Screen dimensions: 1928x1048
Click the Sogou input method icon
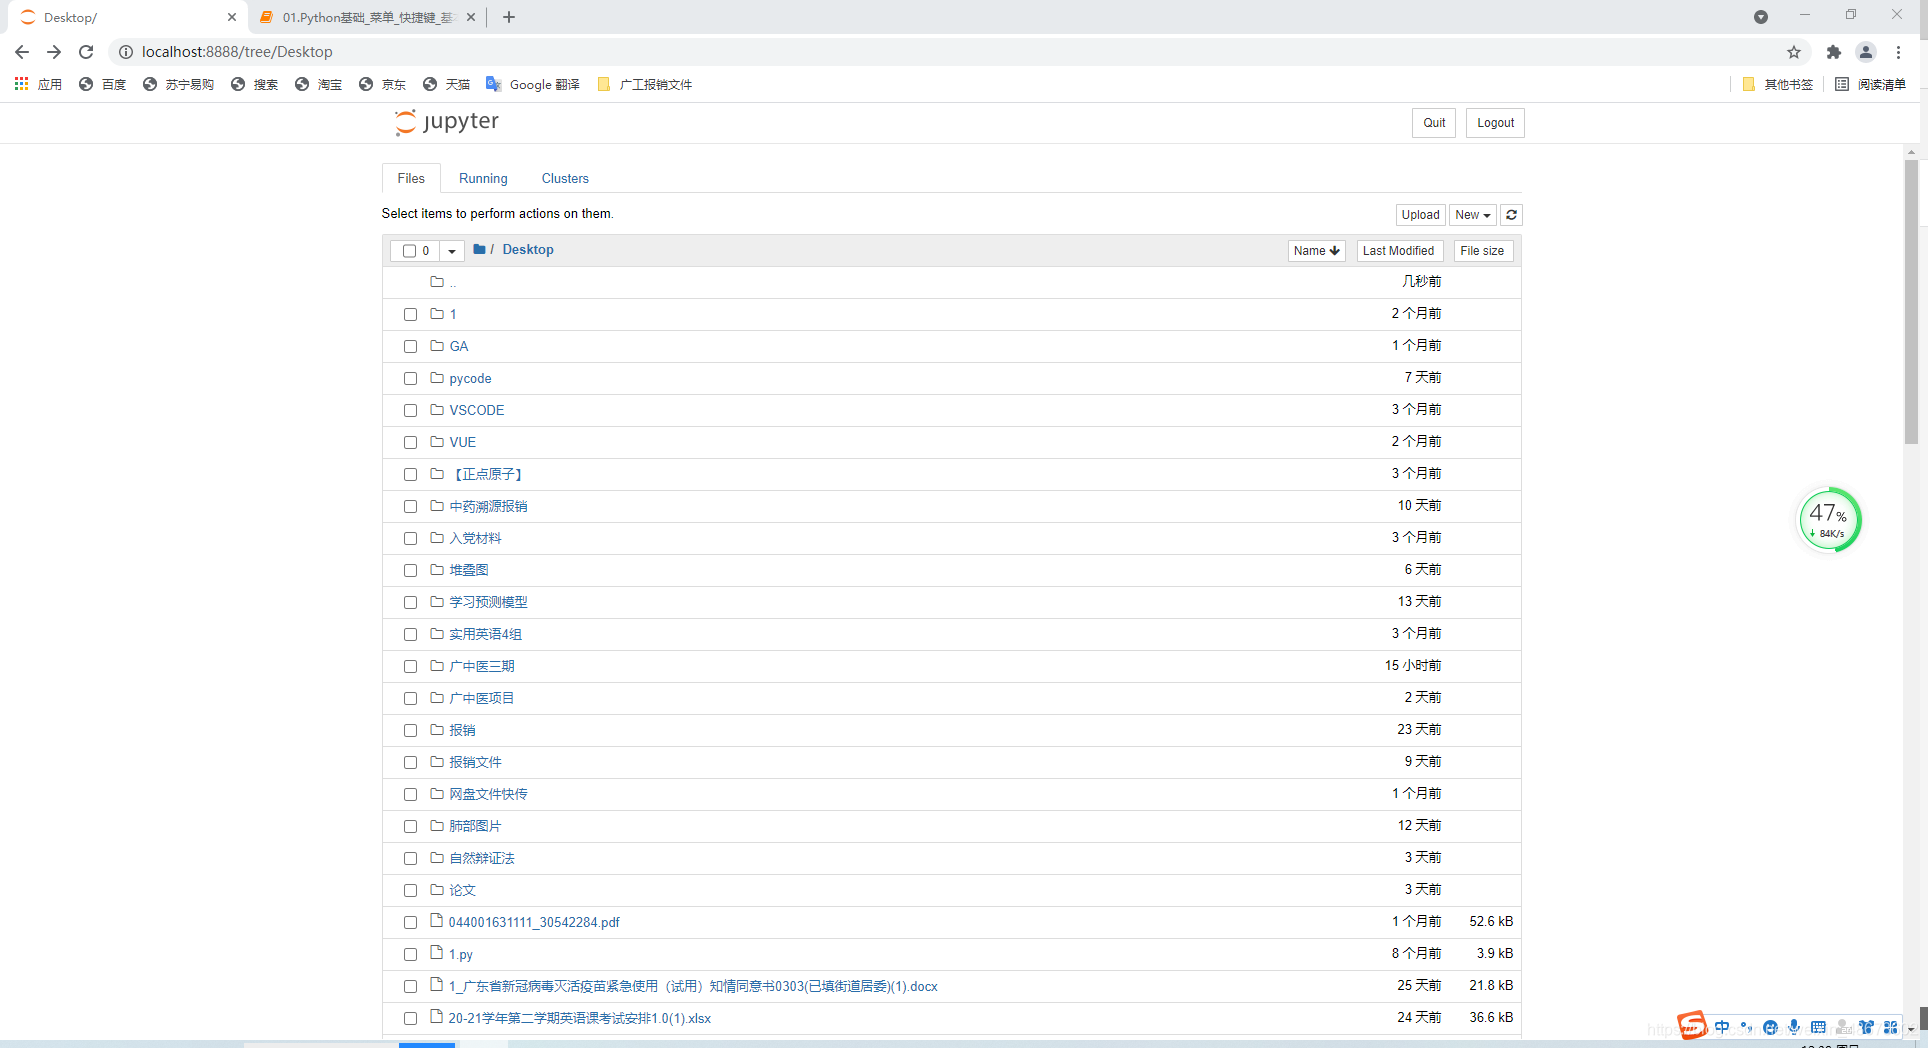click(1692, 1026)
